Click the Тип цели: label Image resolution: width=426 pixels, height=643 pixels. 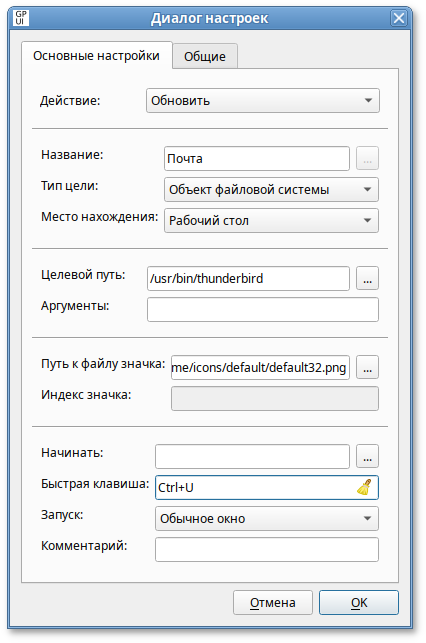pyautogui.click(x=70, y=186)
